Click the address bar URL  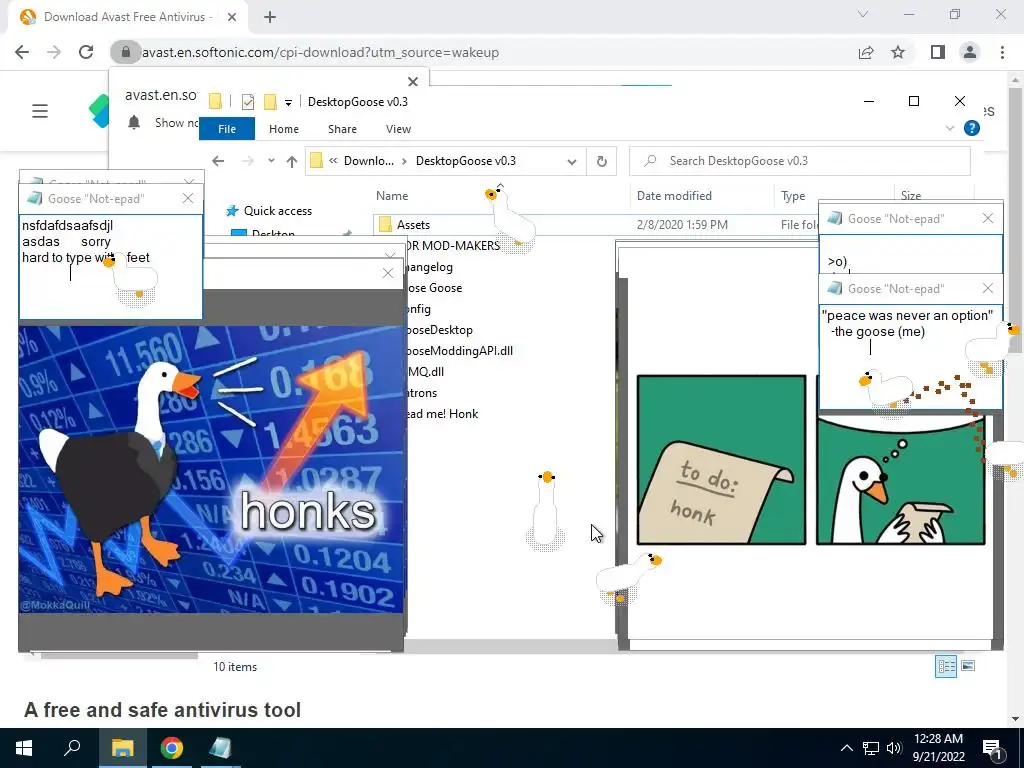click(x=320, y=52)
